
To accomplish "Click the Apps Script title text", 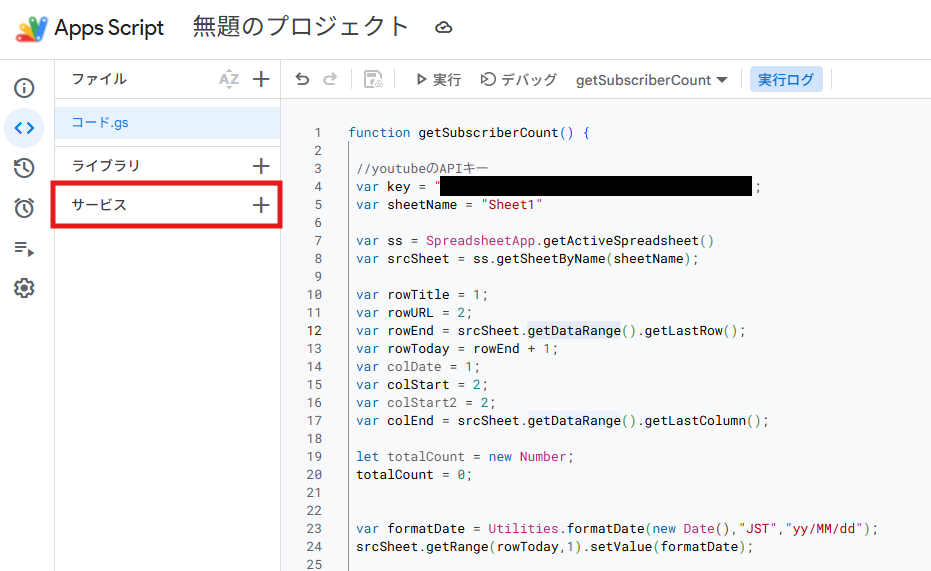I will (x=109, y=28).
